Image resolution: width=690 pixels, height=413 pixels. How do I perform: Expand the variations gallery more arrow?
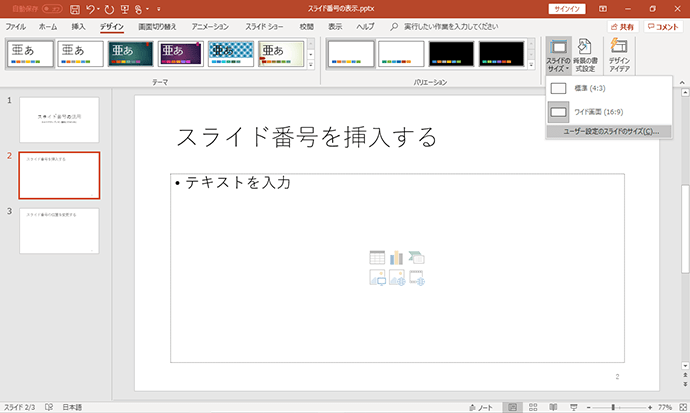[531, 65]
